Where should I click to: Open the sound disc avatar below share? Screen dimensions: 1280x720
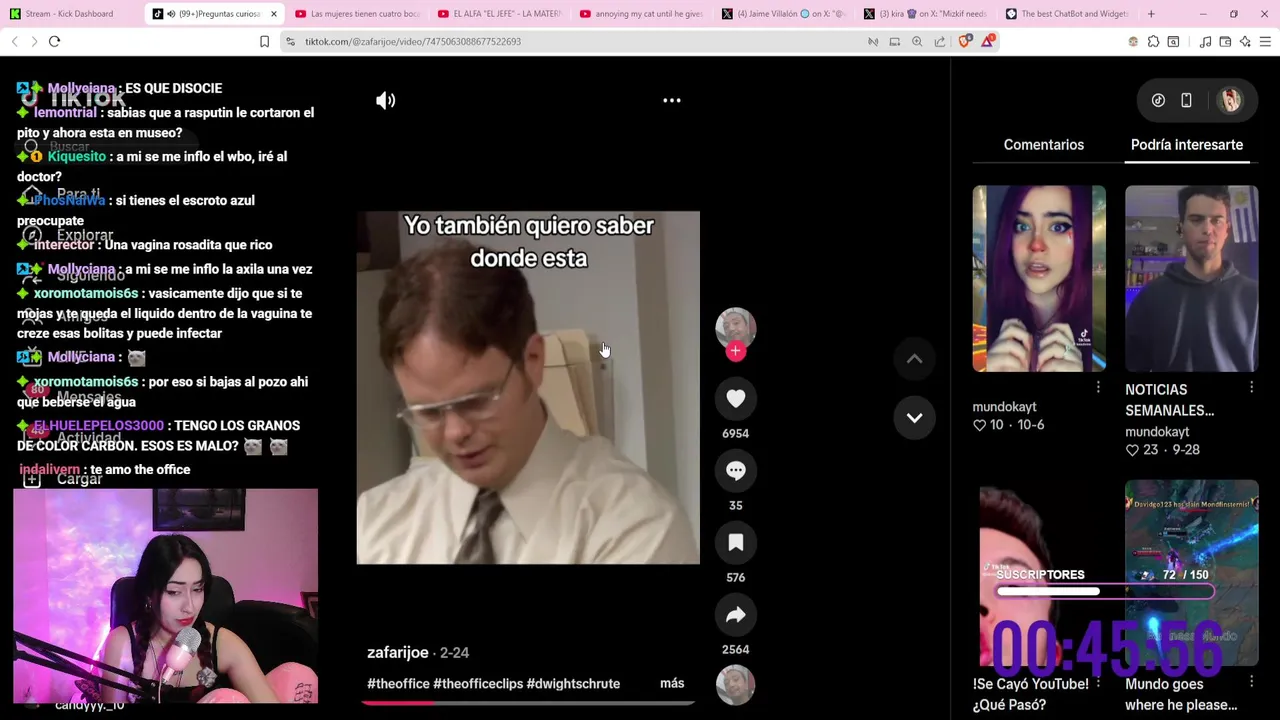(736, 685)
